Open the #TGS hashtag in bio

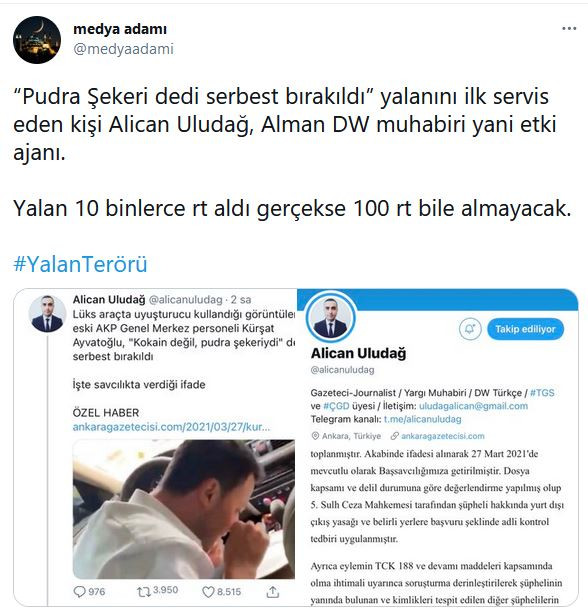542,392
